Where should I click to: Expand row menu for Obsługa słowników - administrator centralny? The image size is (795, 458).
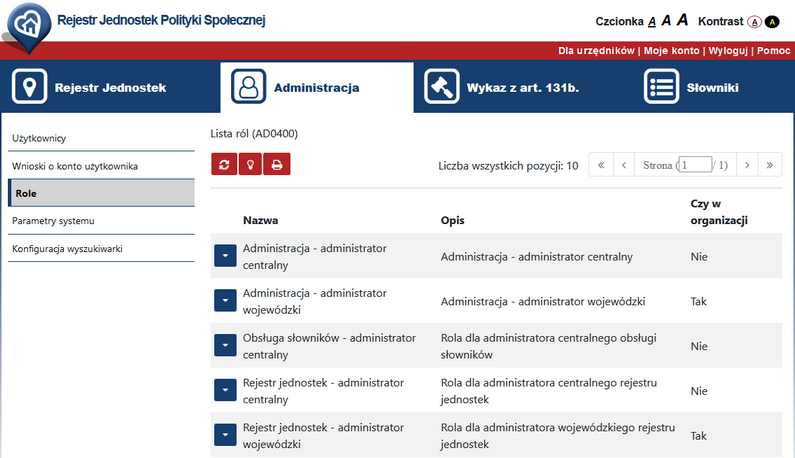225,345
